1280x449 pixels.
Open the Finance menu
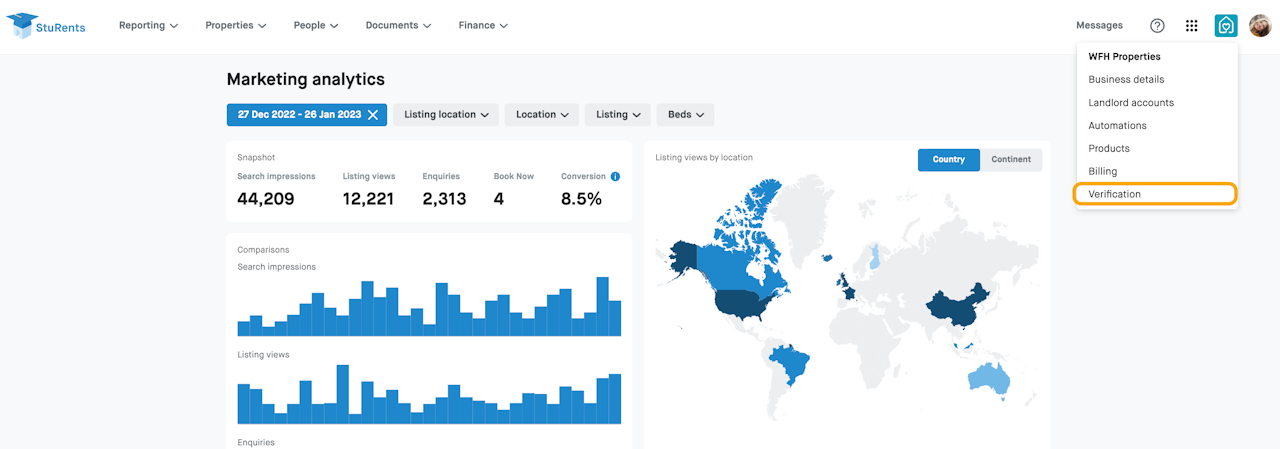point(483,26)
